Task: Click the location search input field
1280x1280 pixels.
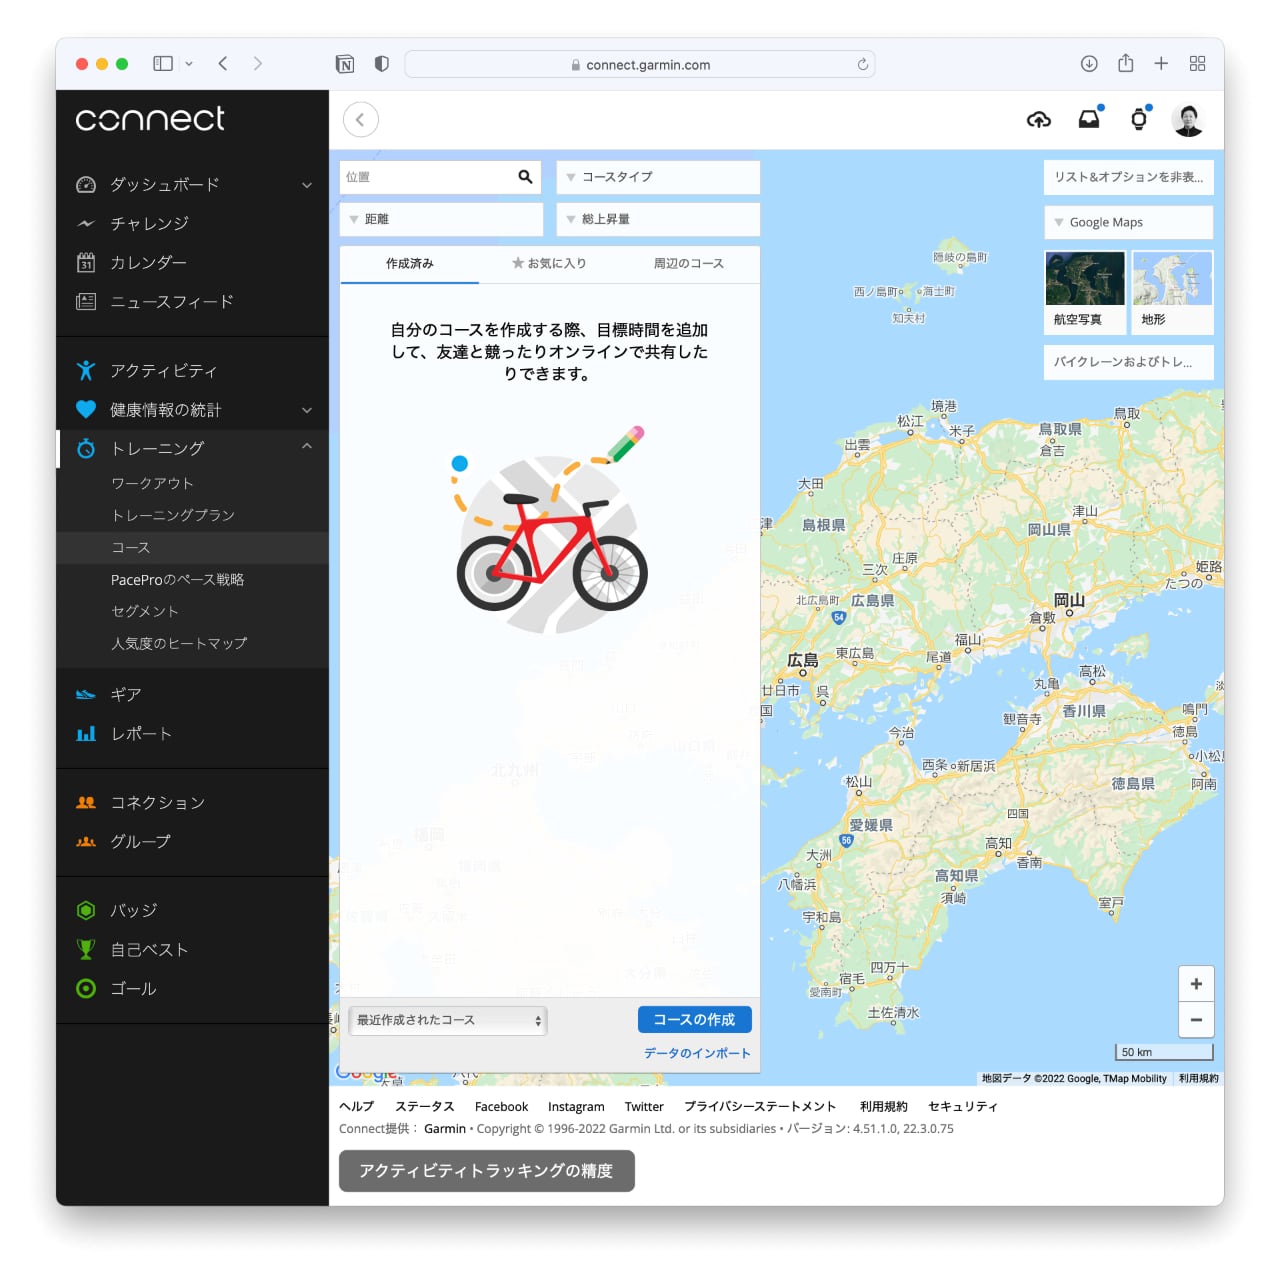Action: pos(425,177)
